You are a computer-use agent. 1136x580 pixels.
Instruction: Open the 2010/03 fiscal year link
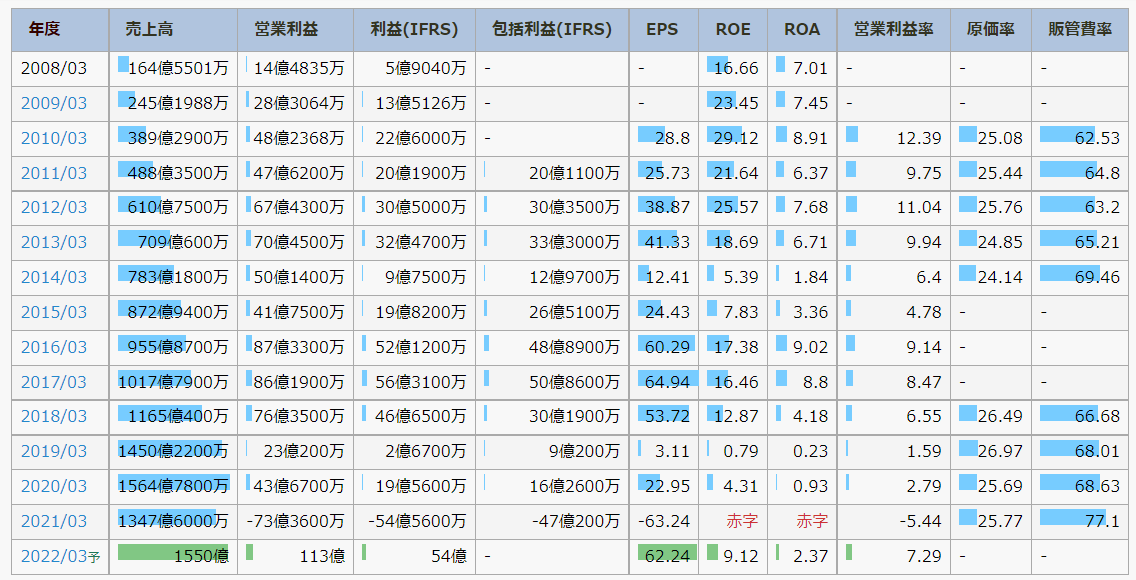coord(54,138)
